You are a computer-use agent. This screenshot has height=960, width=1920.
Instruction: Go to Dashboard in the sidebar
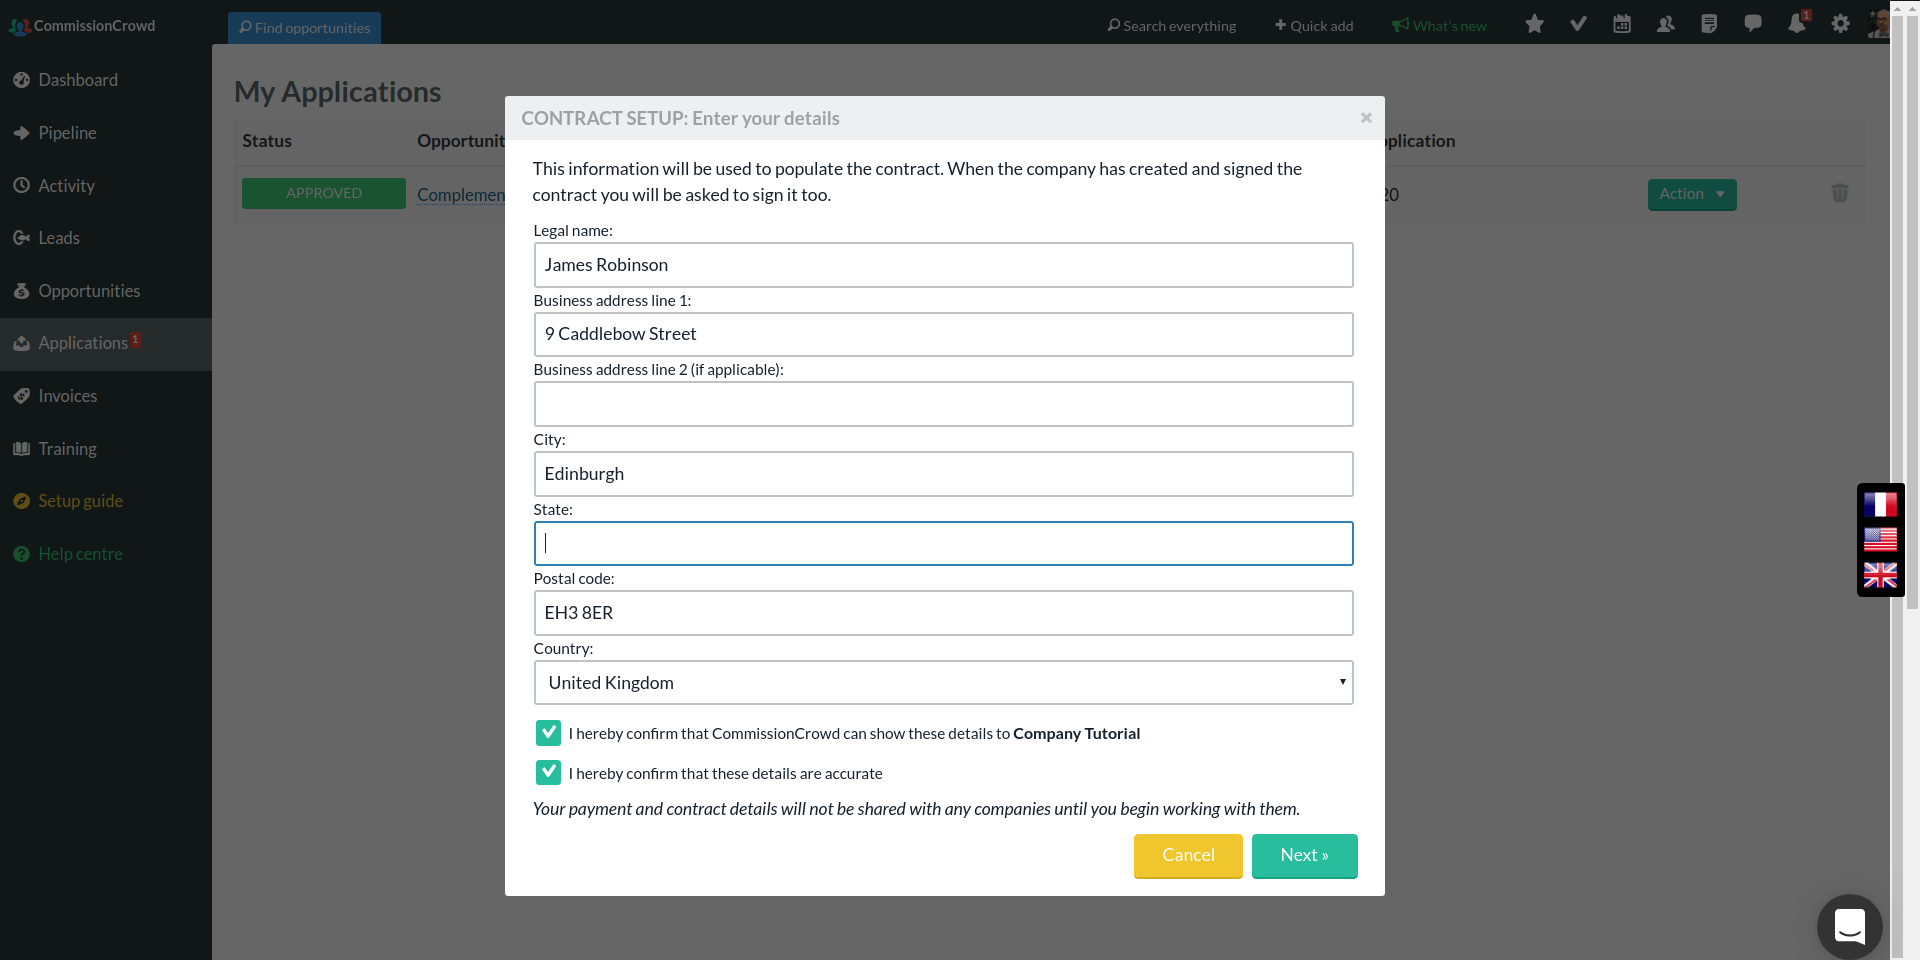[x=77, y=80]
